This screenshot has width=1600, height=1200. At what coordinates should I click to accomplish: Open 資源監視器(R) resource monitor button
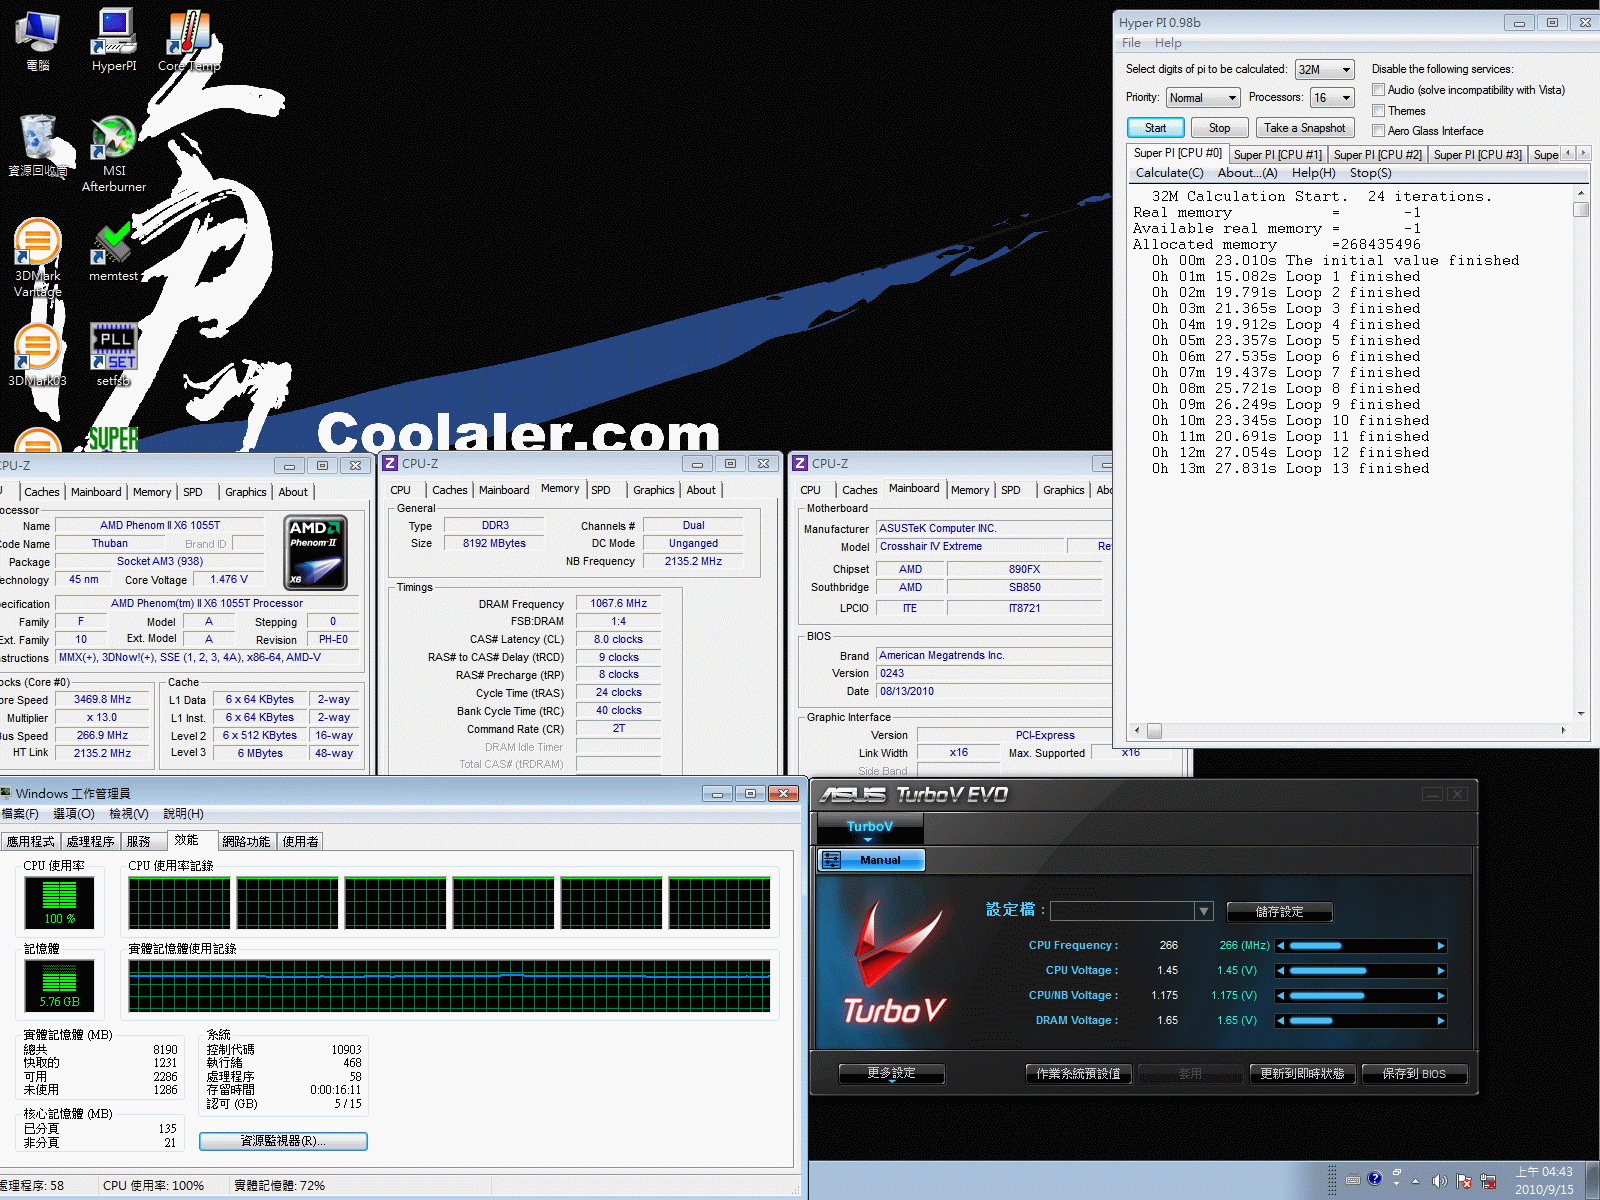(283, 1141)
